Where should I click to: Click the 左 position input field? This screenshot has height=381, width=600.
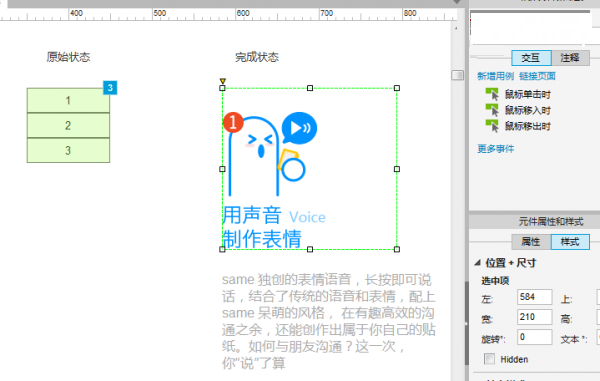click(535, 297)
